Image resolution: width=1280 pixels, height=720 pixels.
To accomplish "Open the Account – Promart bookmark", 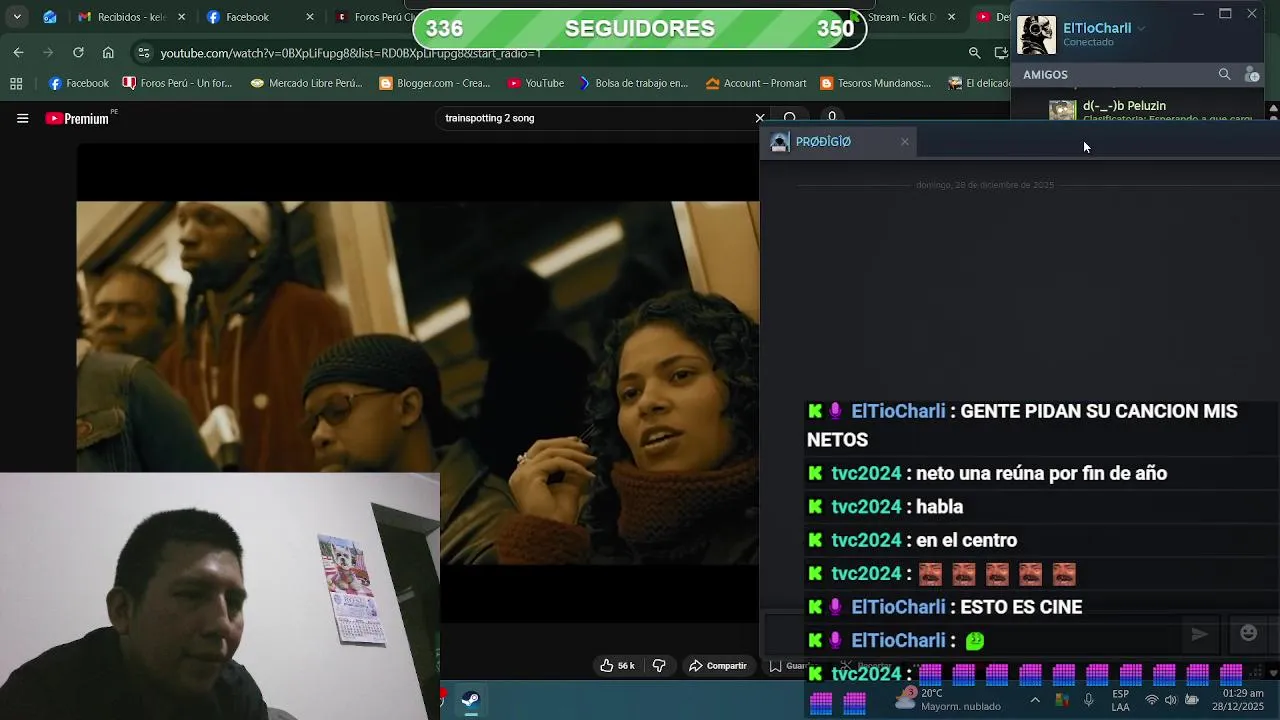I will (x=756, y=83).
